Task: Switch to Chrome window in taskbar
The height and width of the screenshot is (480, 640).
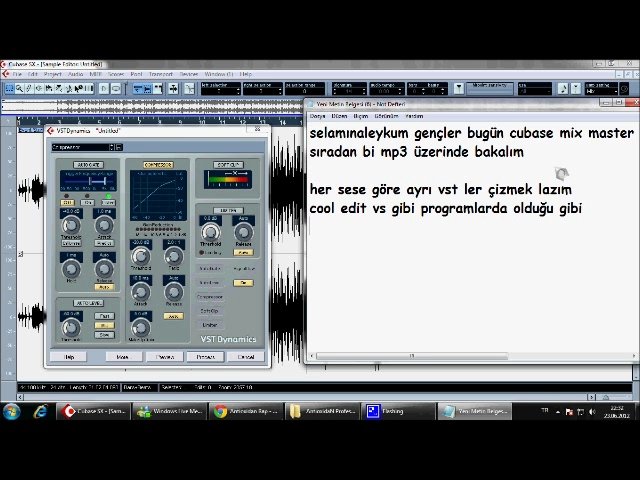Action: coord(245,411)
